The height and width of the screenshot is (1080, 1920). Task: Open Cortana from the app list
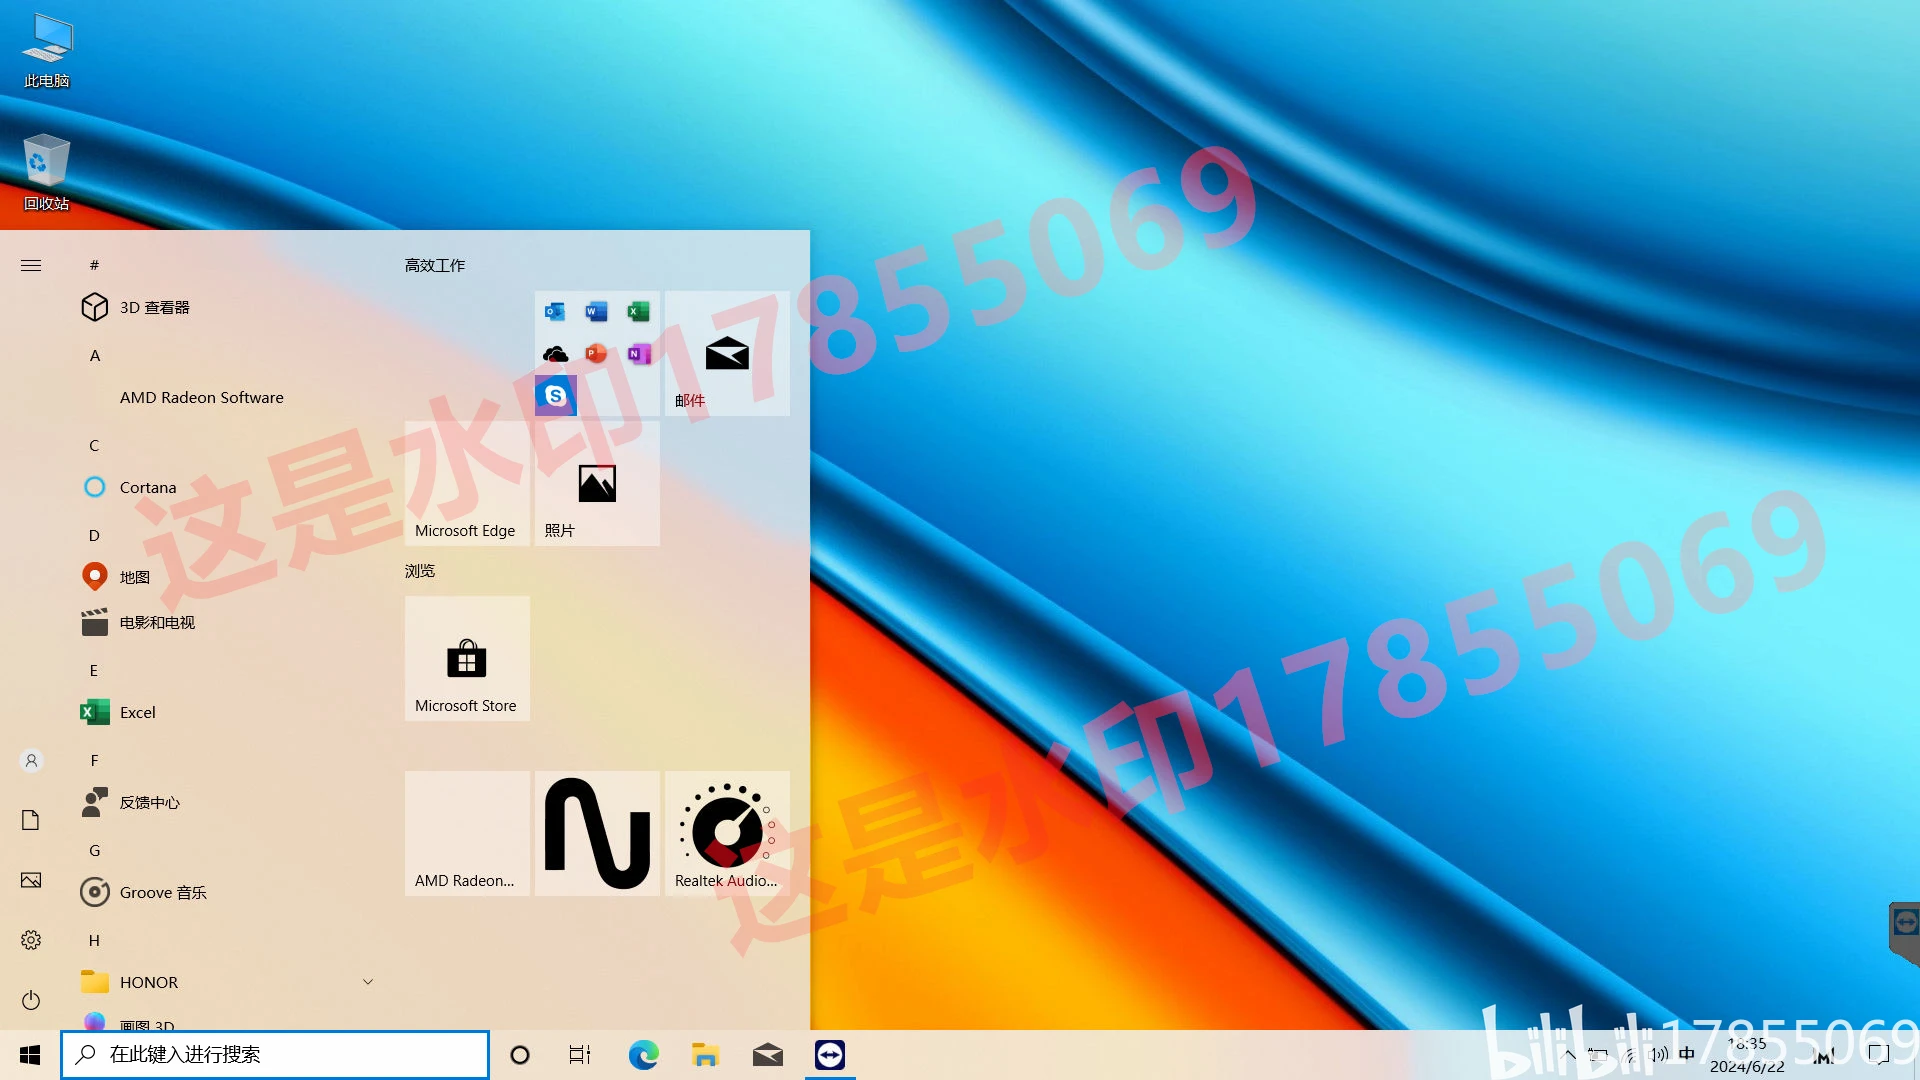pyautogui.click(x=228, y=487)
